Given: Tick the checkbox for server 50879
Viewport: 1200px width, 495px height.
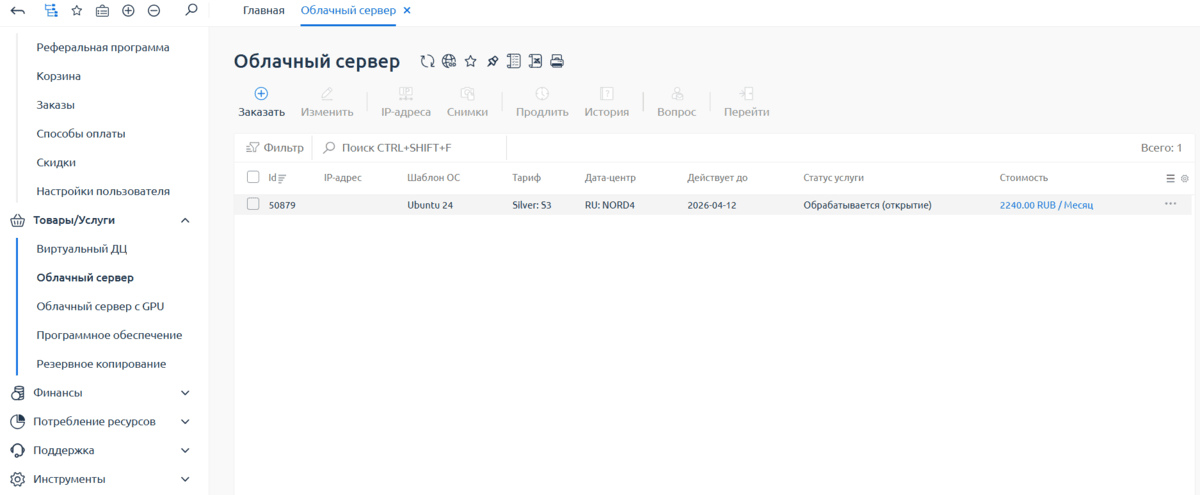Looking at the screenshot, I should pos(253,204).
